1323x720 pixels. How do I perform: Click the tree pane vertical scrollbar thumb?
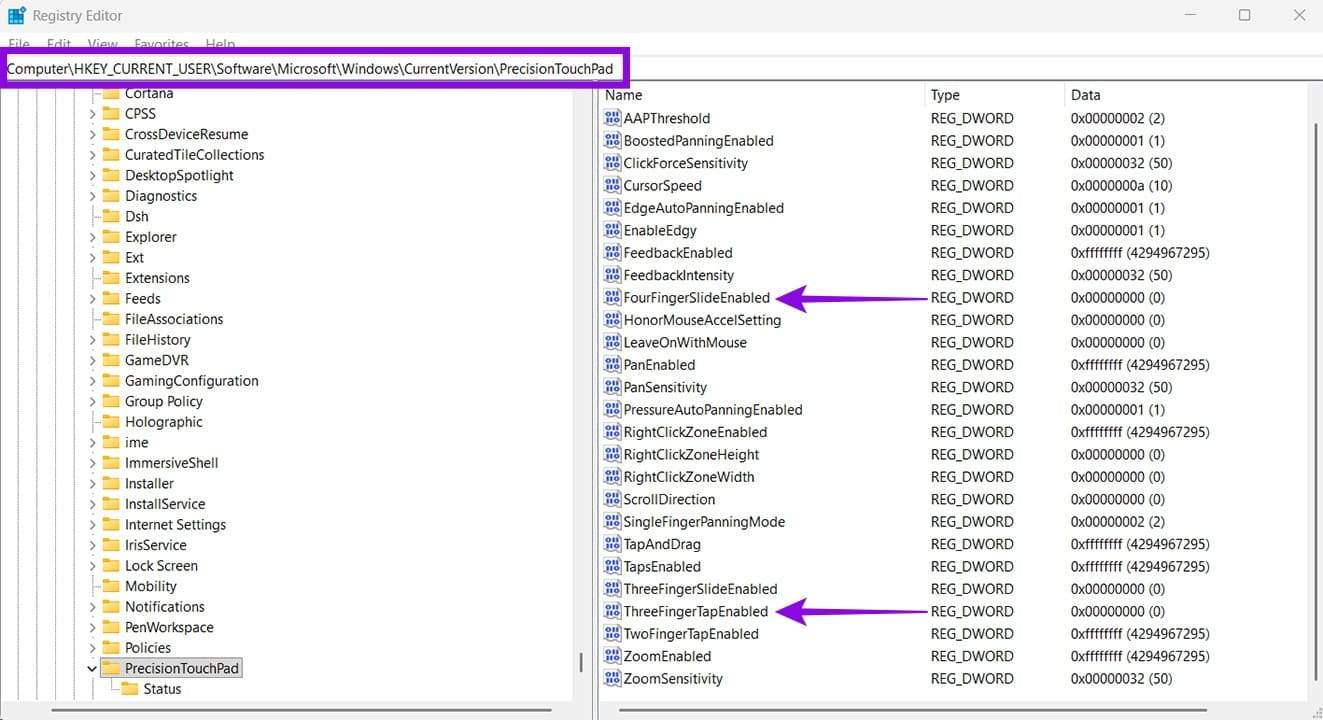point(581,664)
